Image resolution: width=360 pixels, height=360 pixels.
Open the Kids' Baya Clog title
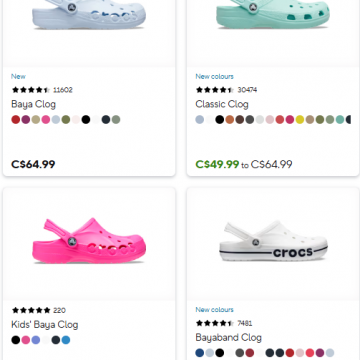click(x=45, y=325)
